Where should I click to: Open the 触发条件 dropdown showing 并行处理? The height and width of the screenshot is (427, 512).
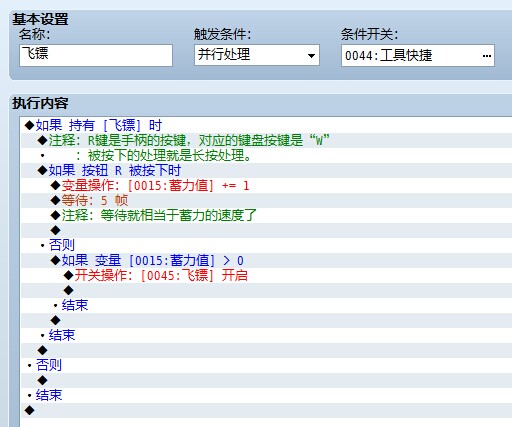[x=257, y=55]
